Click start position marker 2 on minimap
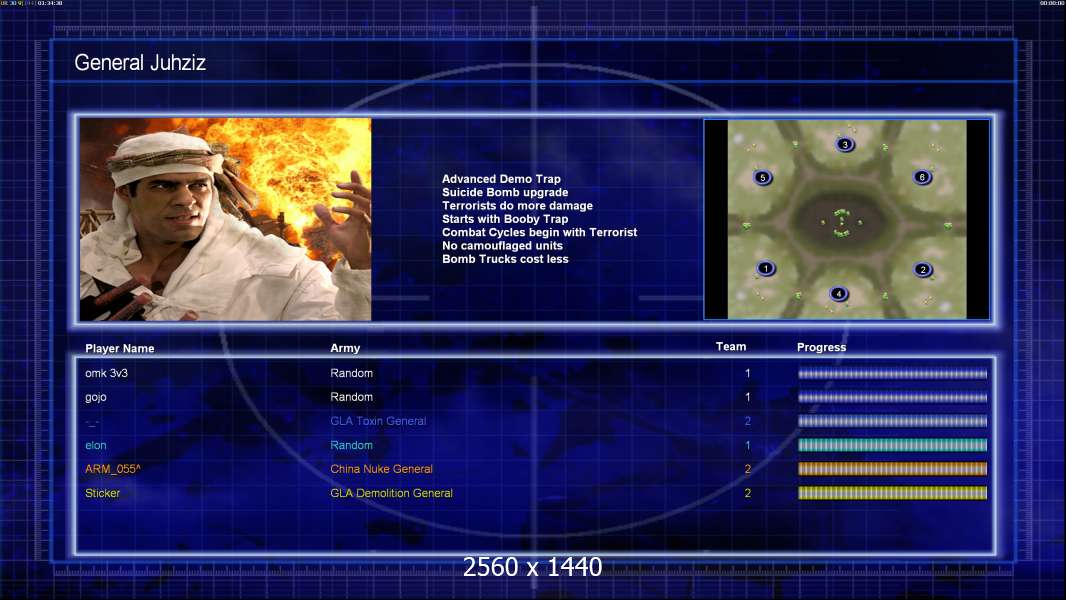This screenshot has height=600, width=1066. 923,269
